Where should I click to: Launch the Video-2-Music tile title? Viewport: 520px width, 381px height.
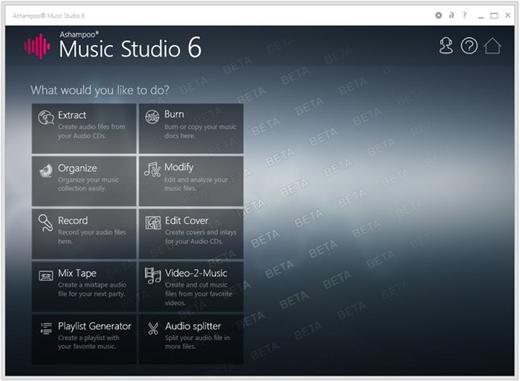point(196,273)
